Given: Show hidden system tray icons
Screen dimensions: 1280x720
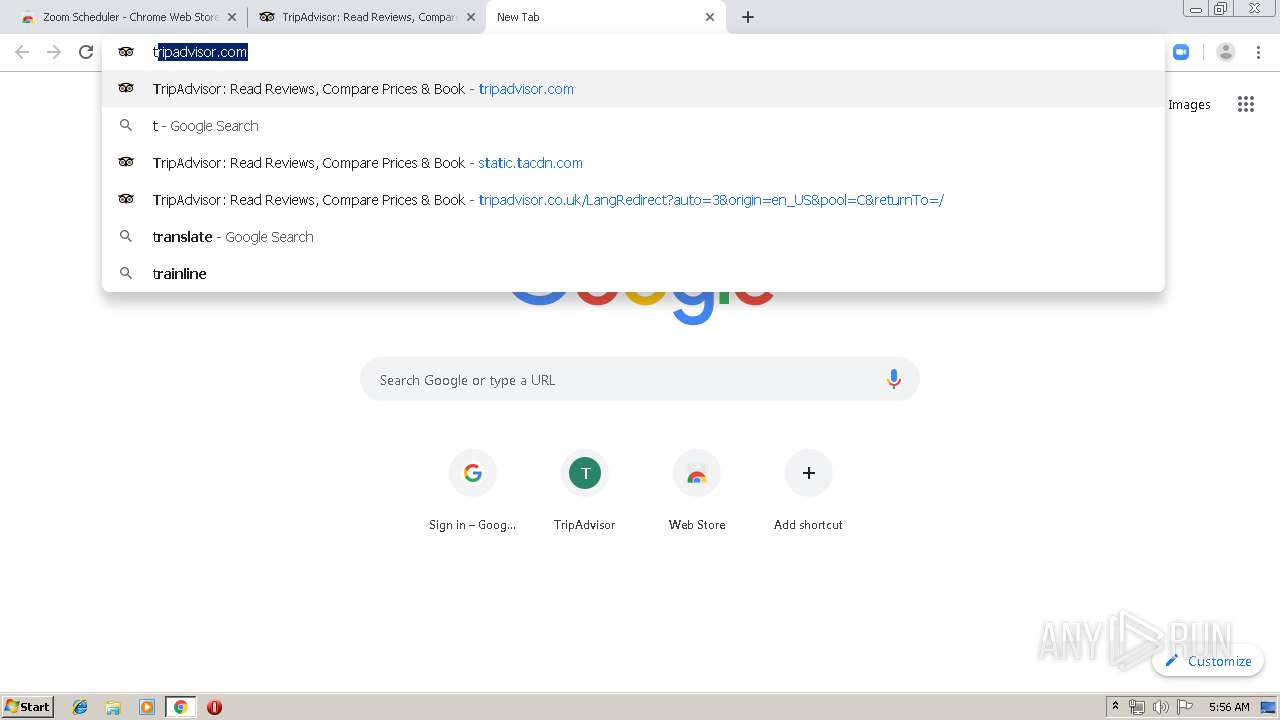Looking at the screenshot, I should click(1115, 707).
